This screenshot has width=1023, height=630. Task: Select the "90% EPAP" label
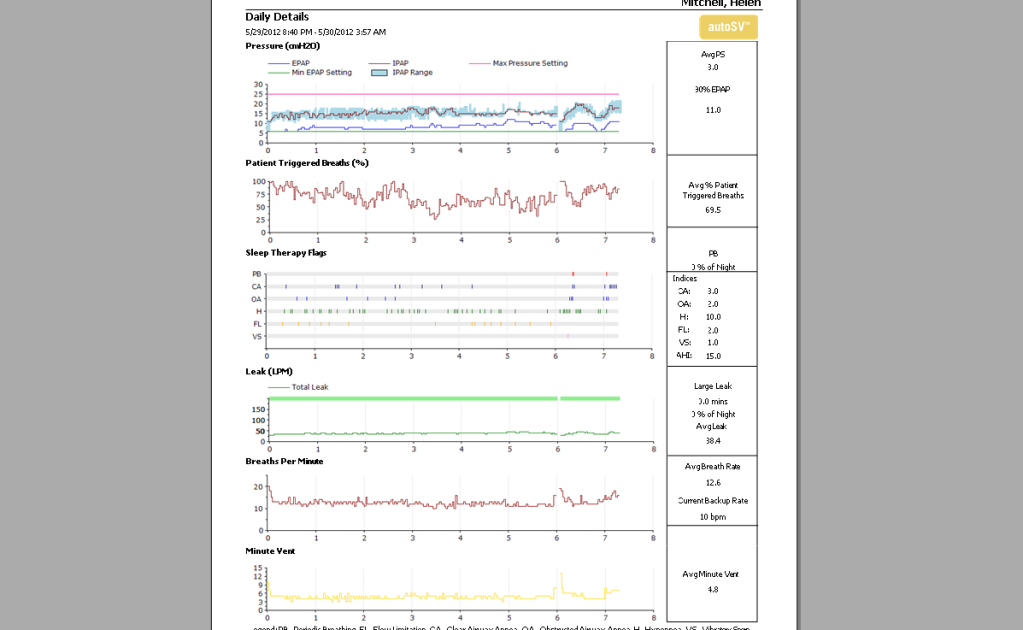tap(712, 89)
